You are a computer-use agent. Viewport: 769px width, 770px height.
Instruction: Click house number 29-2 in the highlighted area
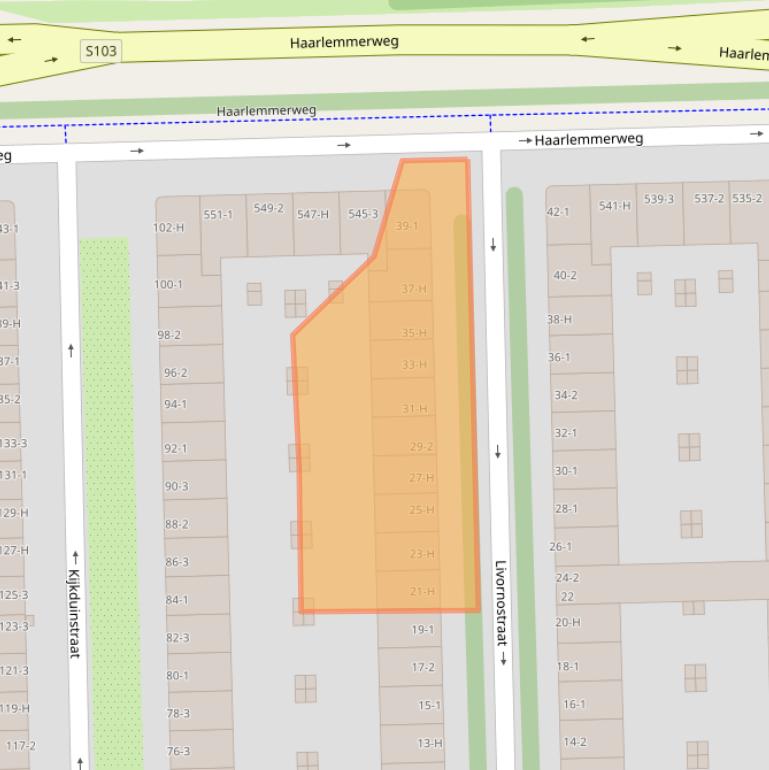tap(421, 447)
